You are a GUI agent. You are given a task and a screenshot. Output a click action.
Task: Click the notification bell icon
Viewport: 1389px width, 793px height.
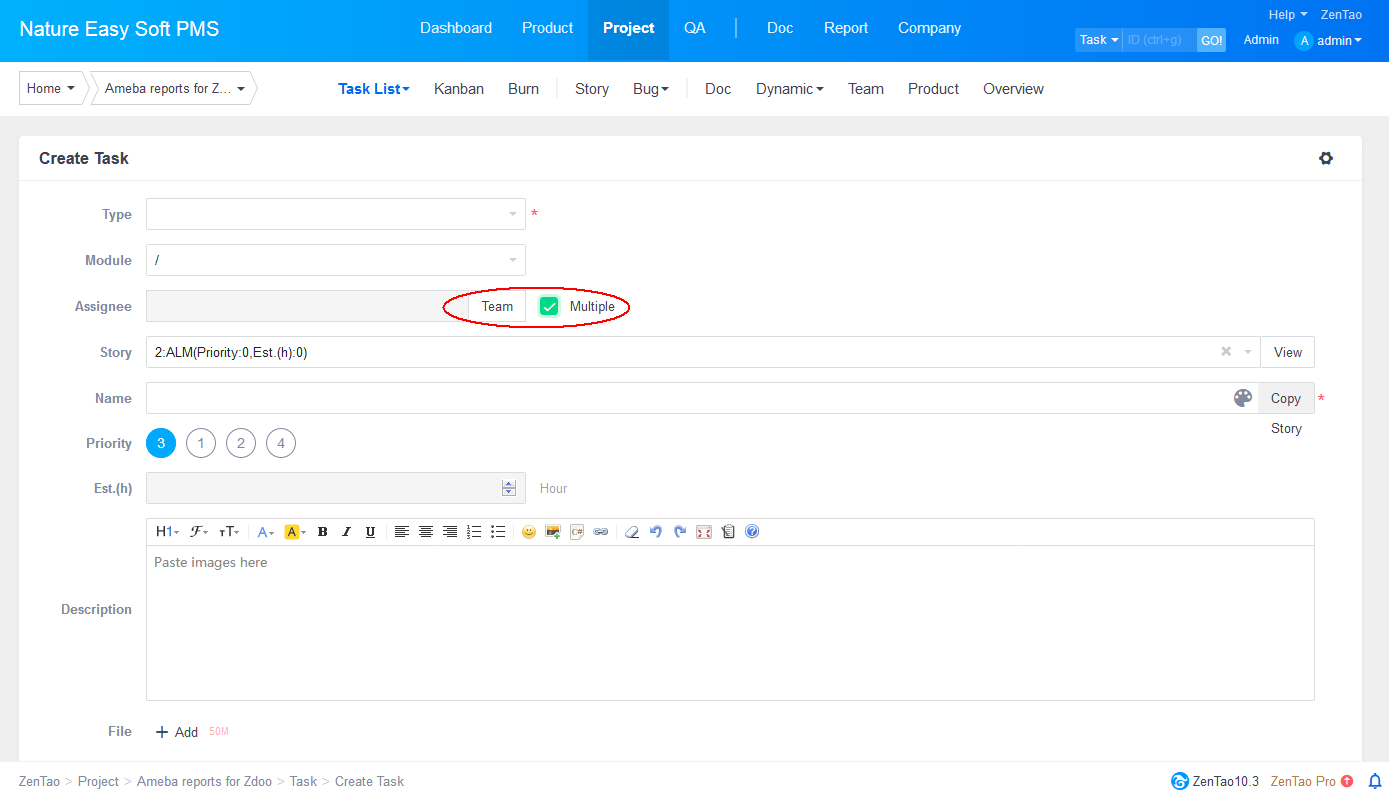[x=1374, y=781]
